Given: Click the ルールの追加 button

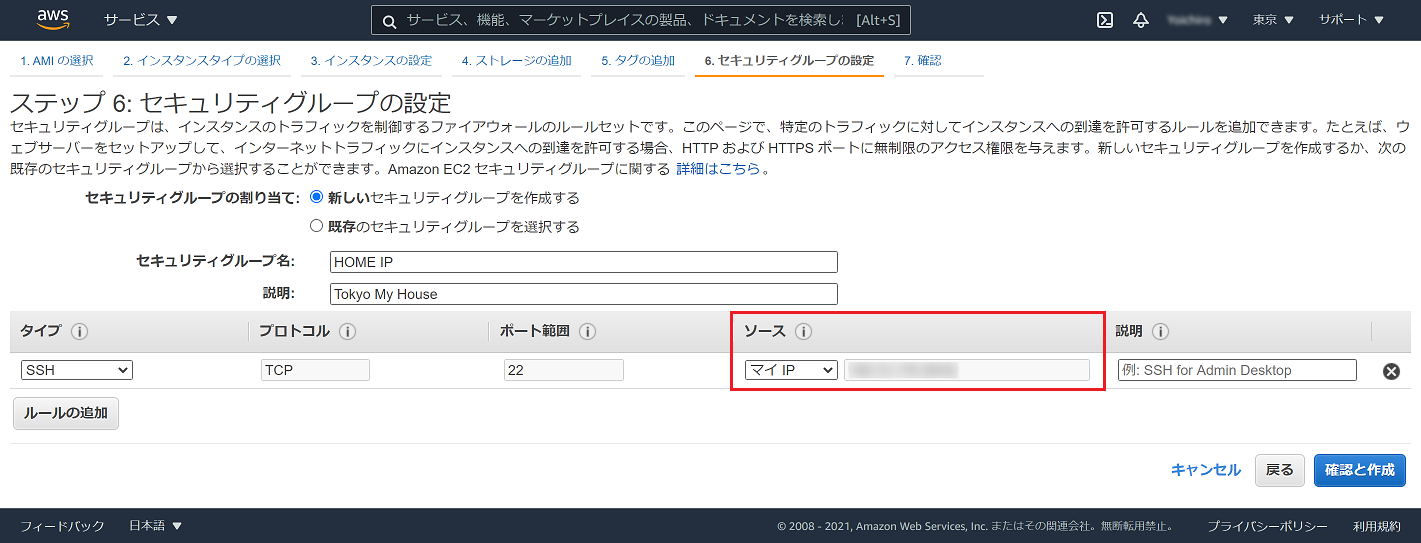Looking at the screenshot, I should tap(66, 413).
